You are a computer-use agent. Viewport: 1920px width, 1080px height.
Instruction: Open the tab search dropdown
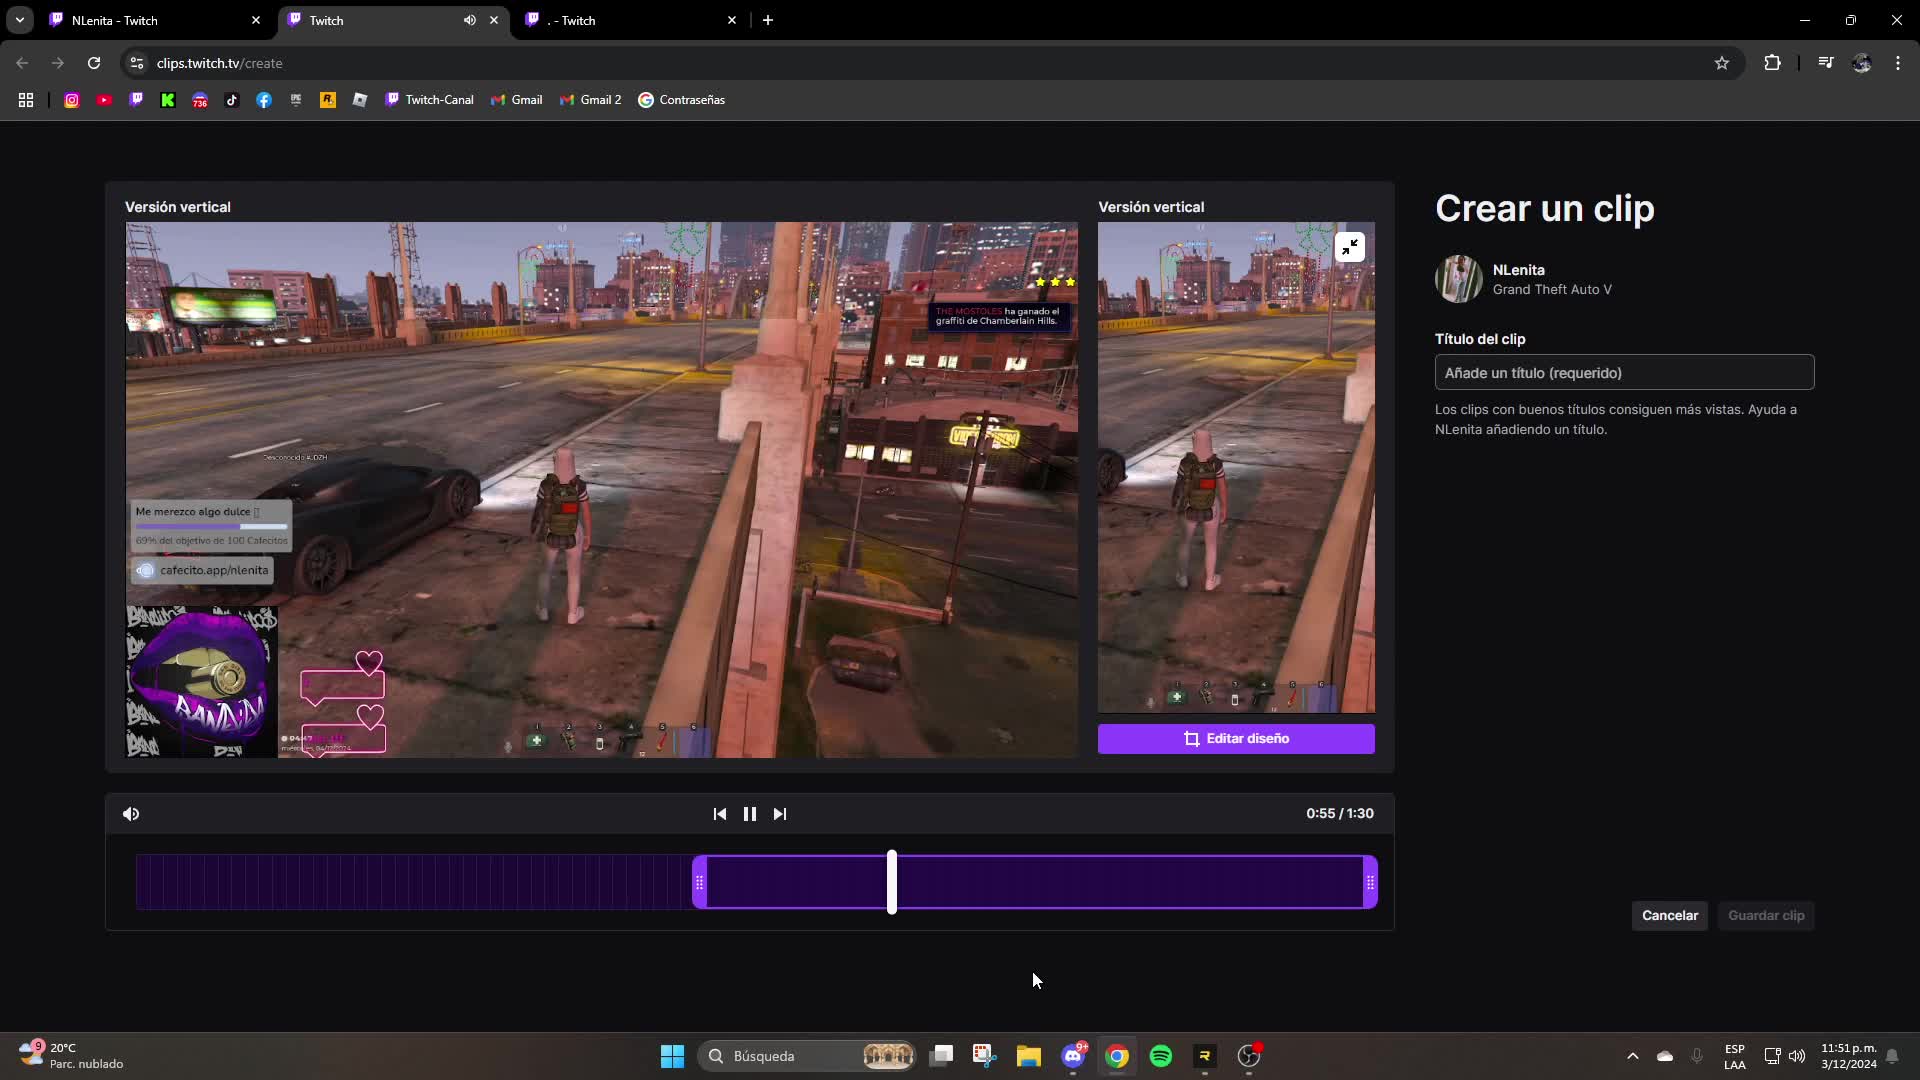19,19
